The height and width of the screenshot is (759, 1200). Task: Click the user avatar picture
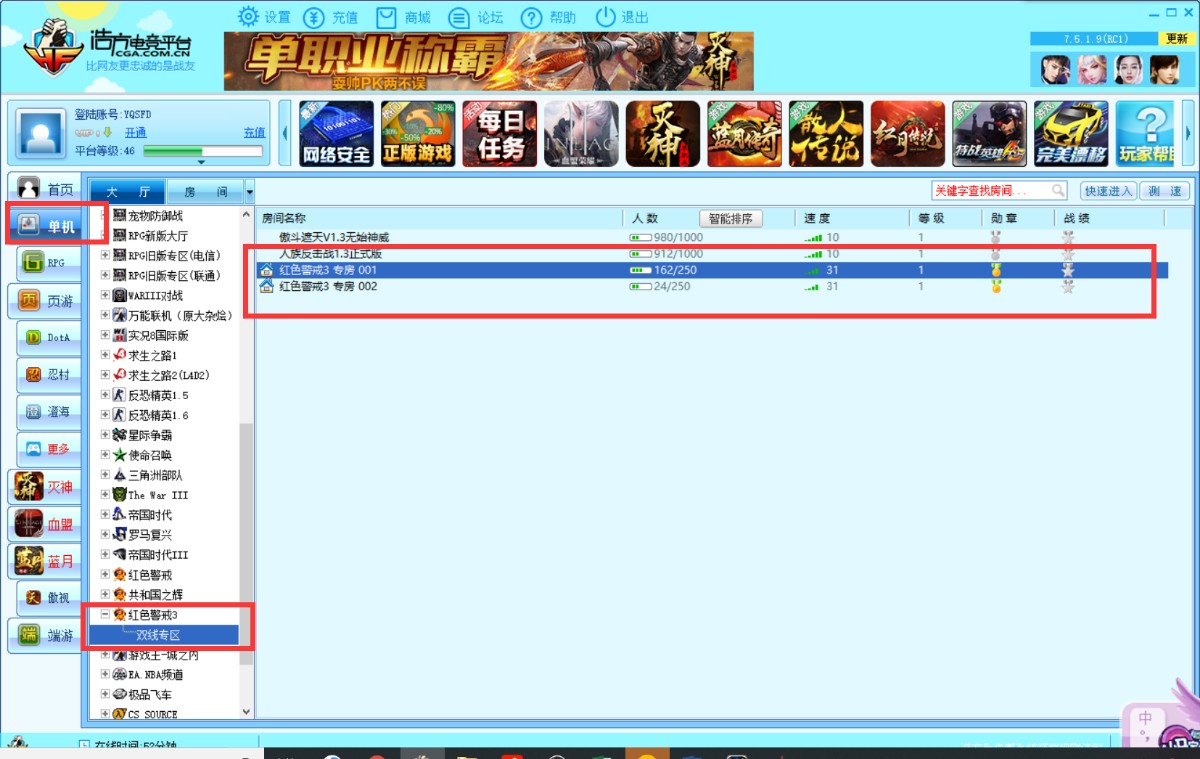[42, 133]
